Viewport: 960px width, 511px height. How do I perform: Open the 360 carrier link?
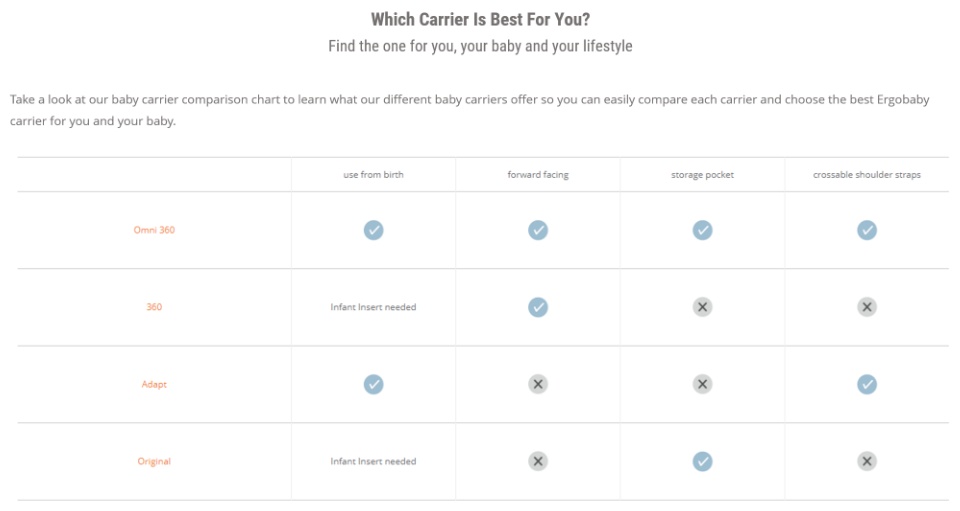(154, 307)
